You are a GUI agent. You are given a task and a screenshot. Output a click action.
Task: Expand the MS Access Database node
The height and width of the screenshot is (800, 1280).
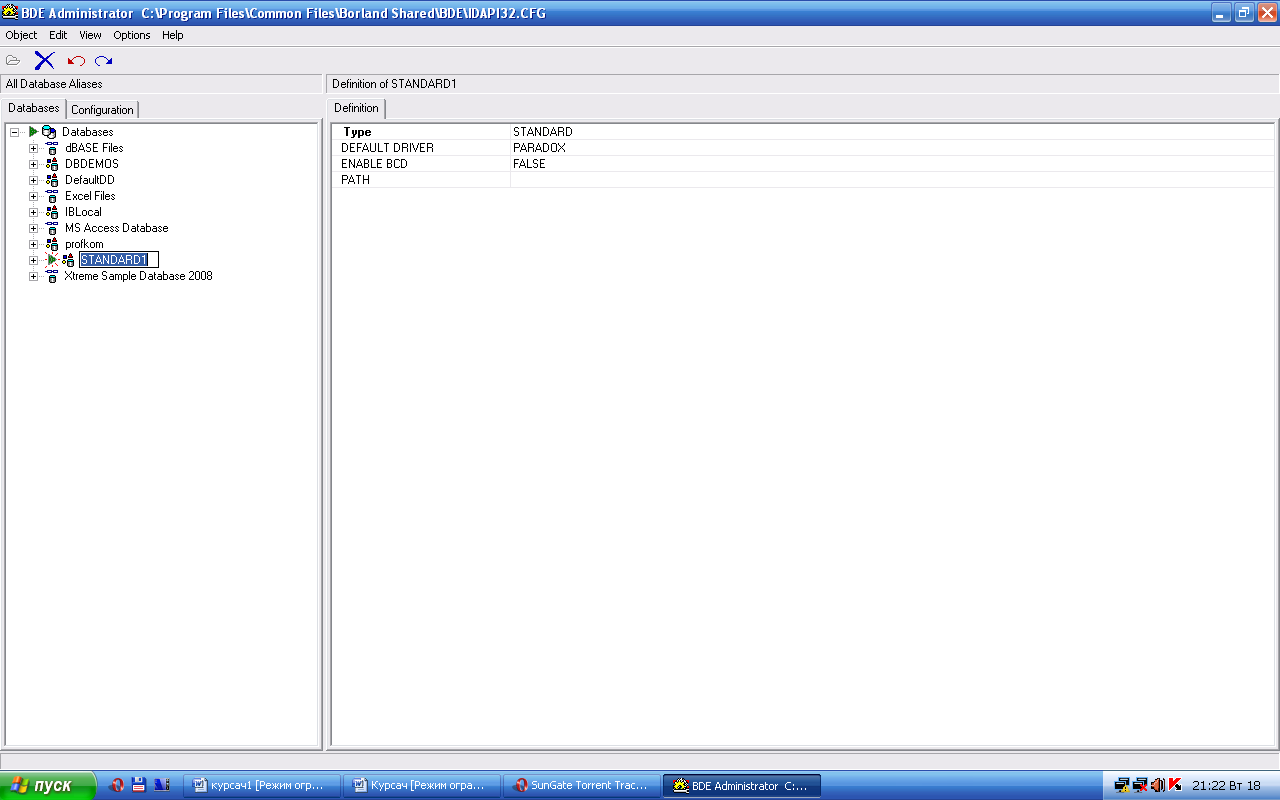pos(33,228)
